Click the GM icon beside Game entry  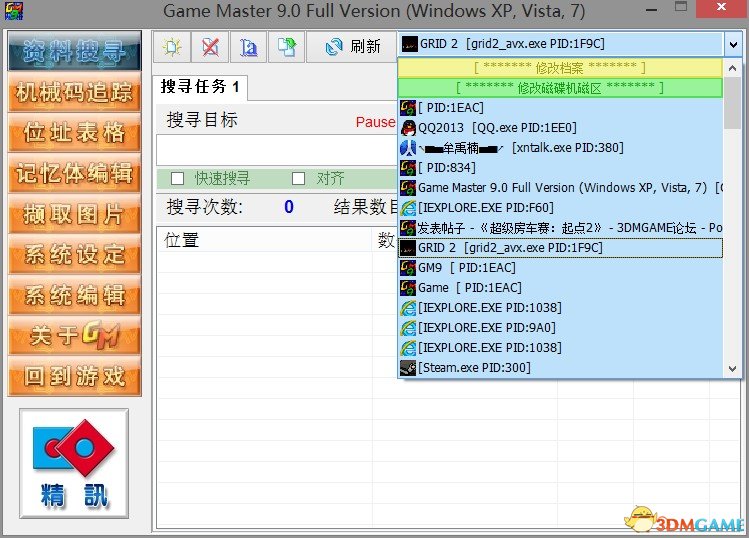pyautogui.click(x=408, y=288)
